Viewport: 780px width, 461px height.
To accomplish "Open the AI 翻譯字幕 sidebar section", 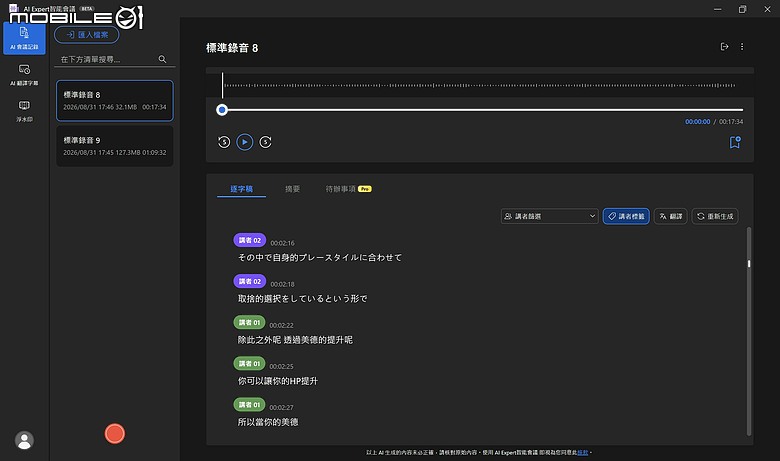I will pos(24,75).
